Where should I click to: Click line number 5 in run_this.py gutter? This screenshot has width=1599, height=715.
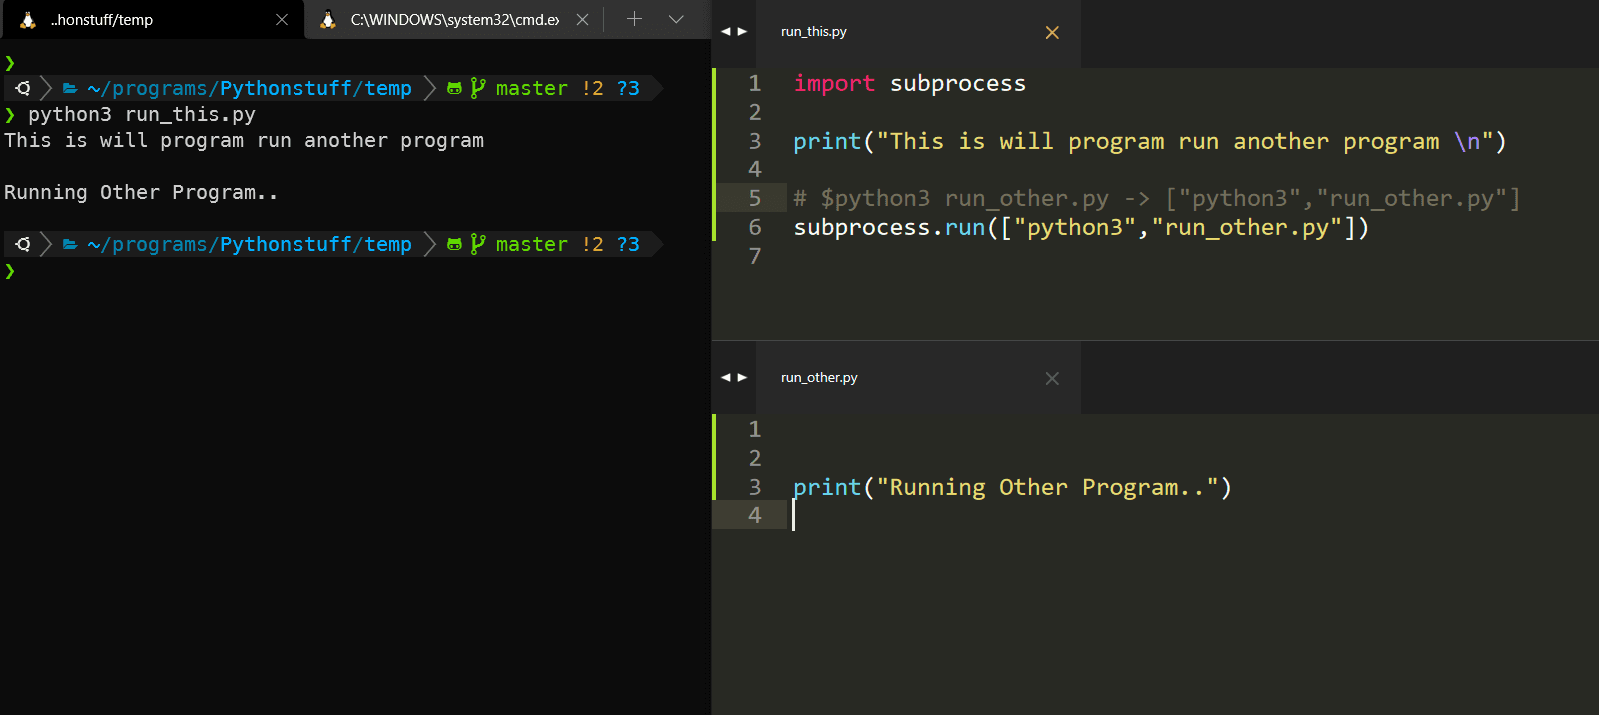(x=755, y=199)
